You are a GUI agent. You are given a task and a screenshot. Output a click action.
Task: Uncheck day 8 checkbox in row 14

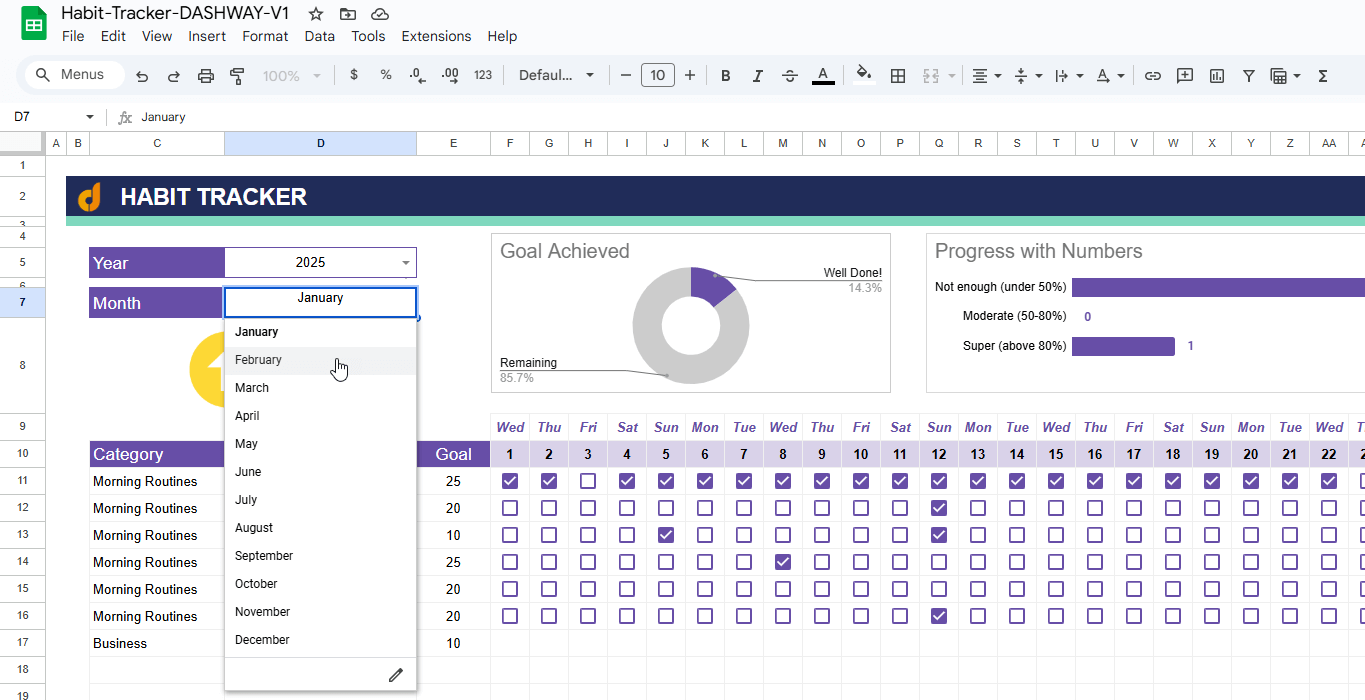click(x=783, y=562)
